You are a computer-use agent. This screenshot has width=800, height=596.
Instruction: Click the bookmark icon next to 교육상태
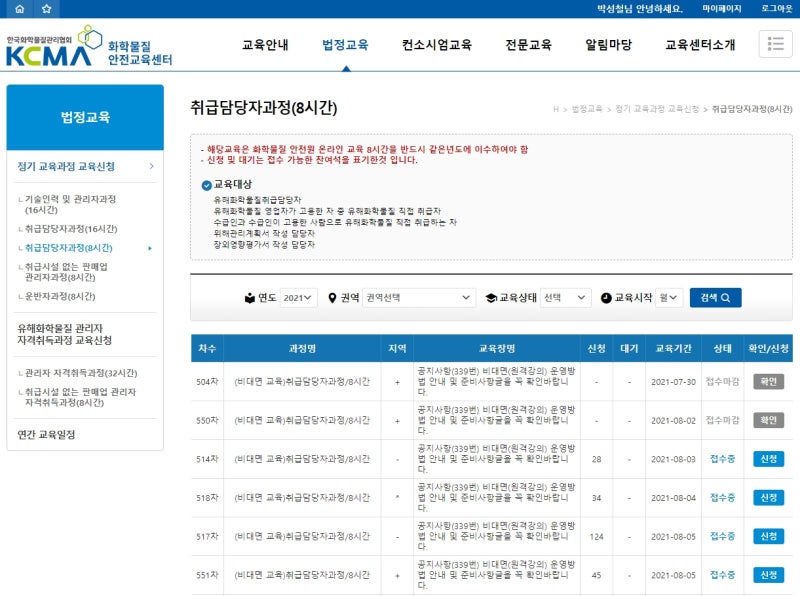tap(490, 296)
